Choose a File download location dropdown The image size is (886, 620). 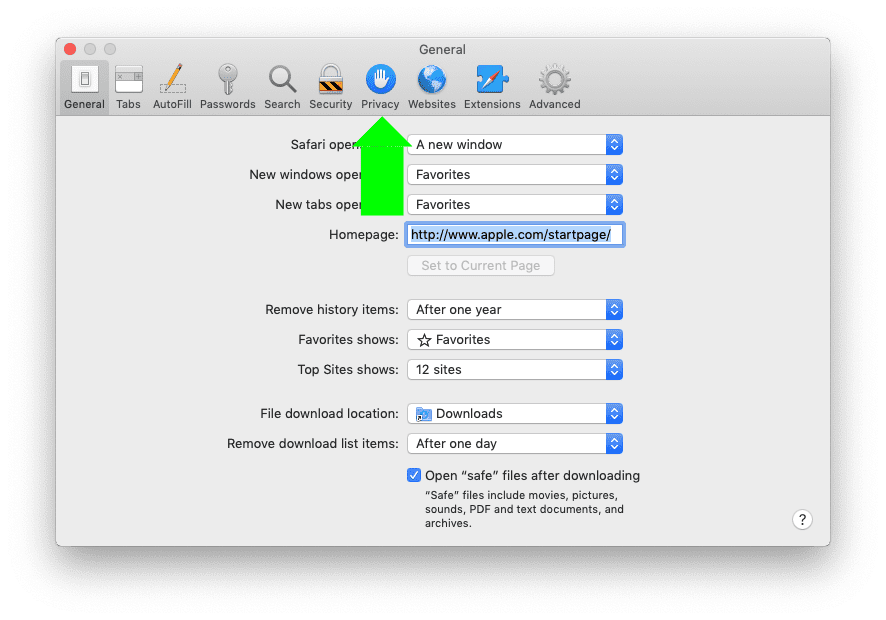click(x=515, y=414)
